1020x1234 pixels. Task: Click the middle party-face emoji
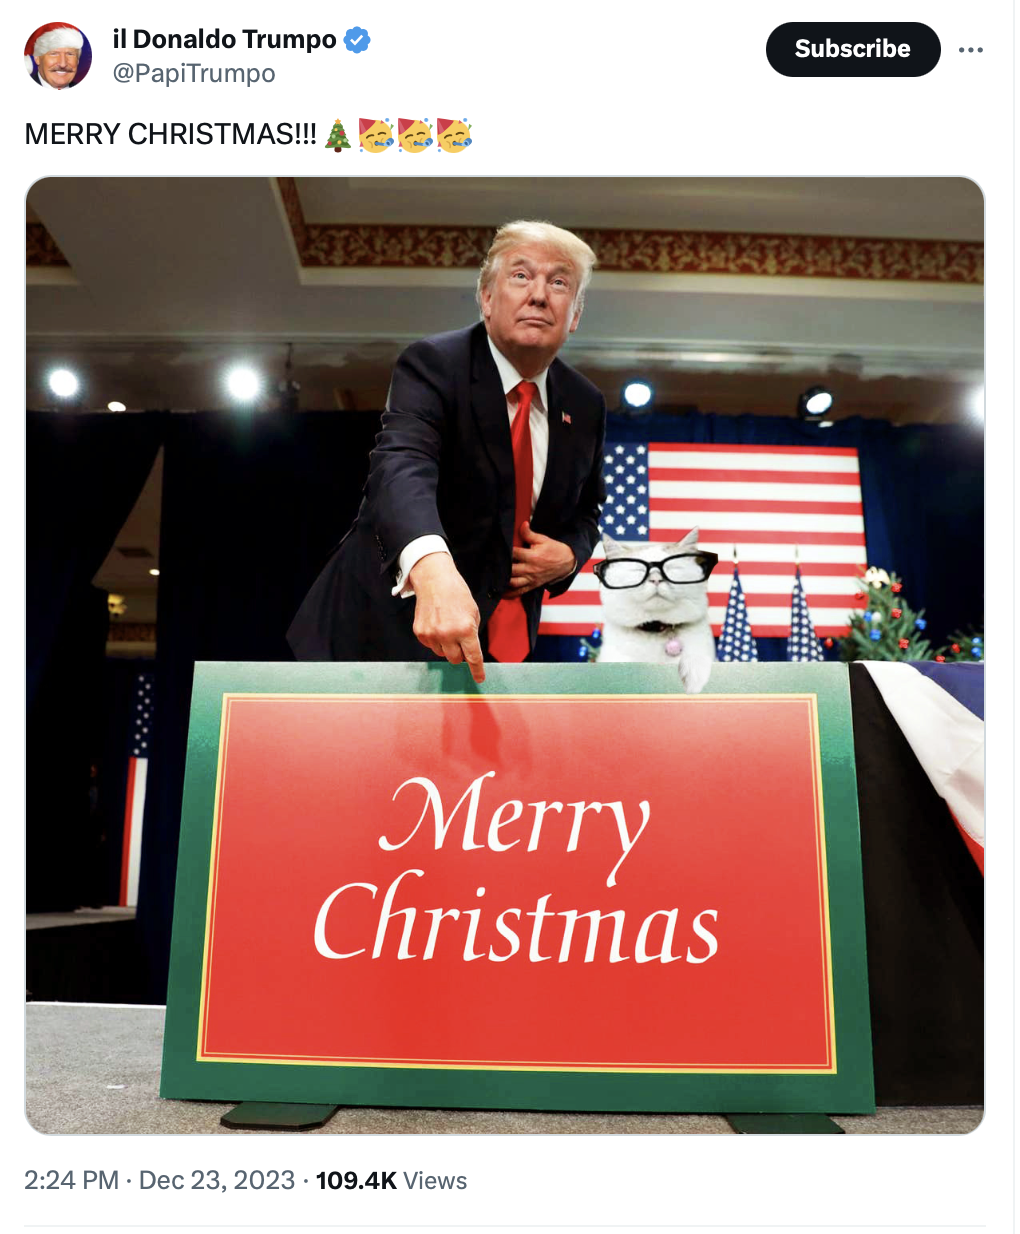coord(414,135)
